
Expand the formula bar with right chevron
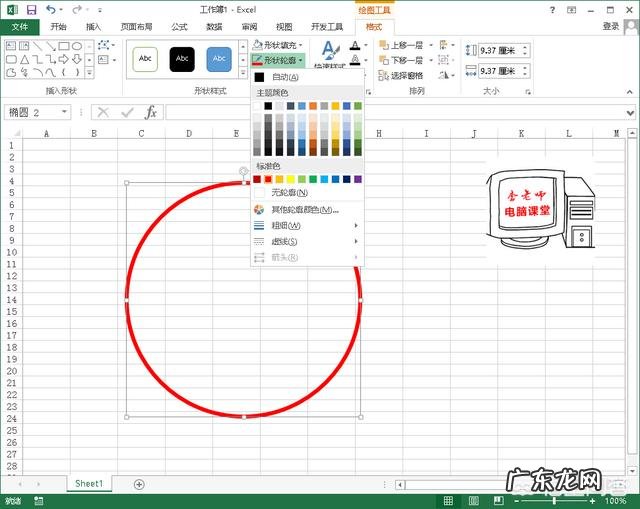[x=631, y=112]
